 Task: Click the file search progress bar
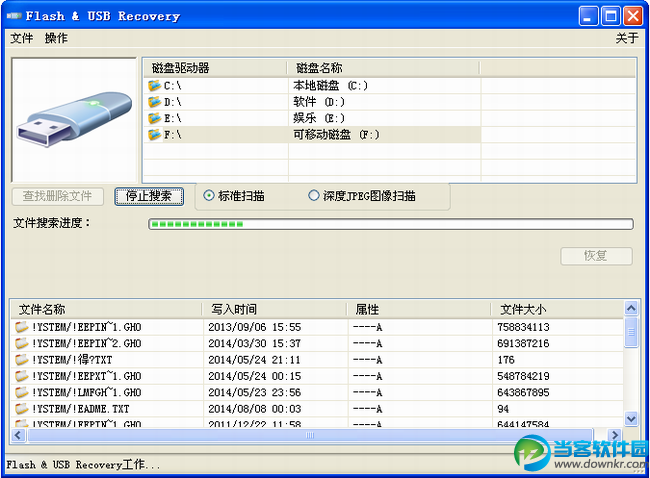(391, 224)
